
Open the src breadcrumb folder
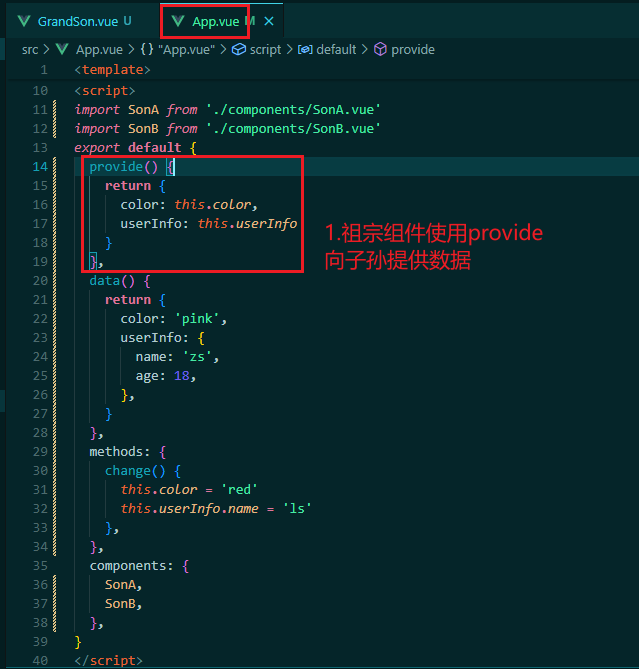coord(30,50)
